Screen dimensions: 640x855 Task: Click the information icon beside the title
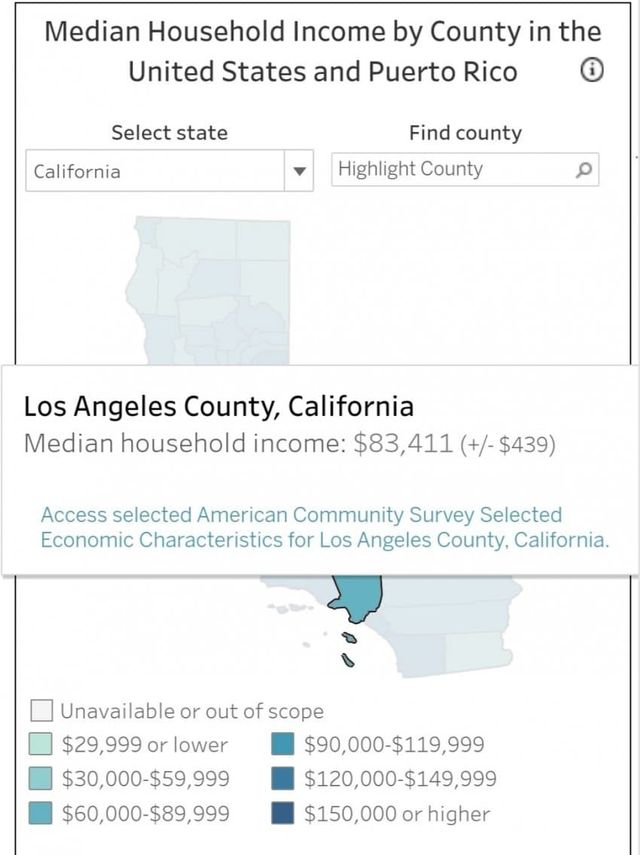pos(592,70)
